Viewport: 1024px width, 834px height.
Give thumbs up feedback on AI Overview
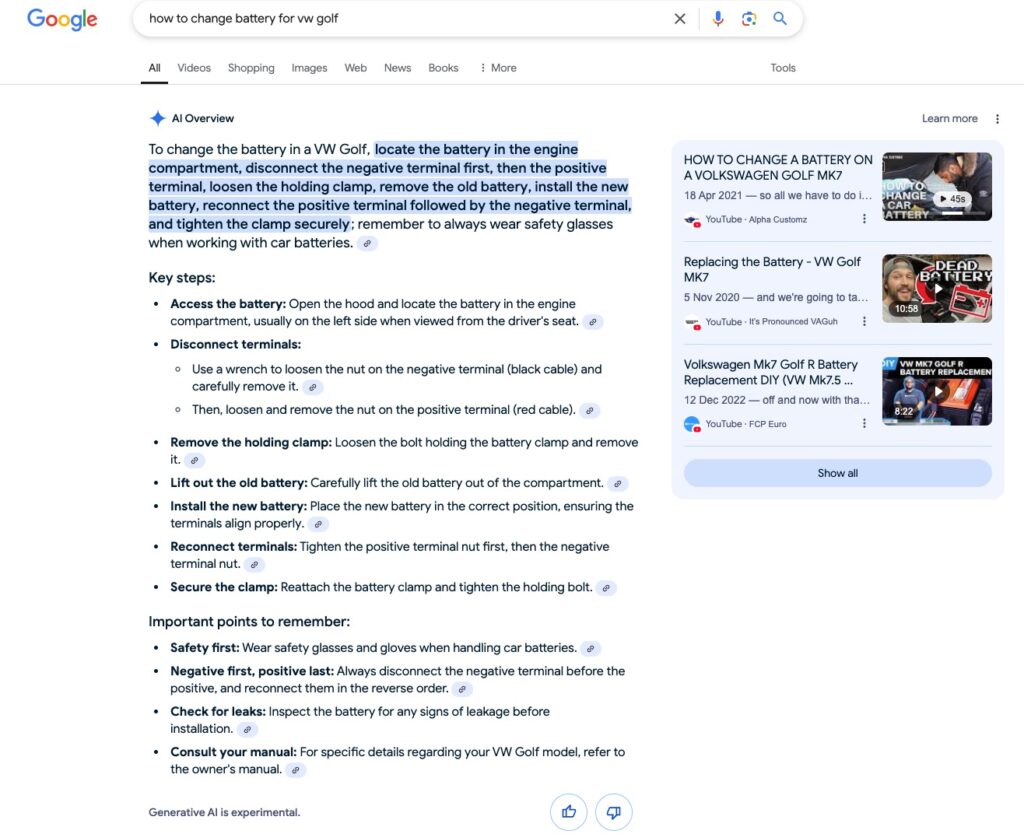pos(569,812)
